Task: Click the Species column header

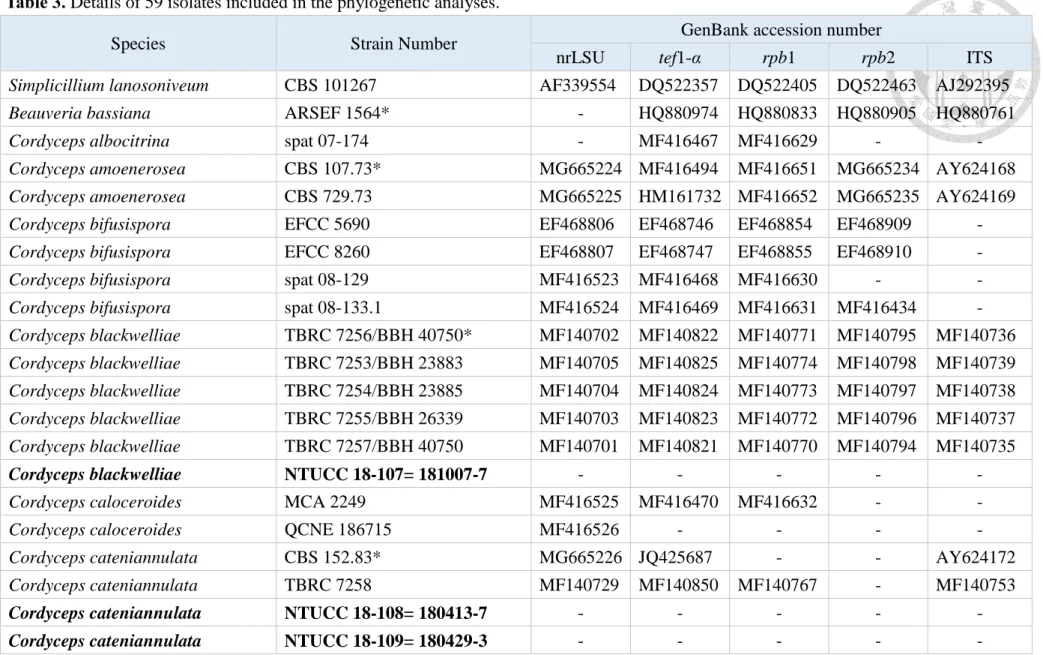Action: coord(138,44)
